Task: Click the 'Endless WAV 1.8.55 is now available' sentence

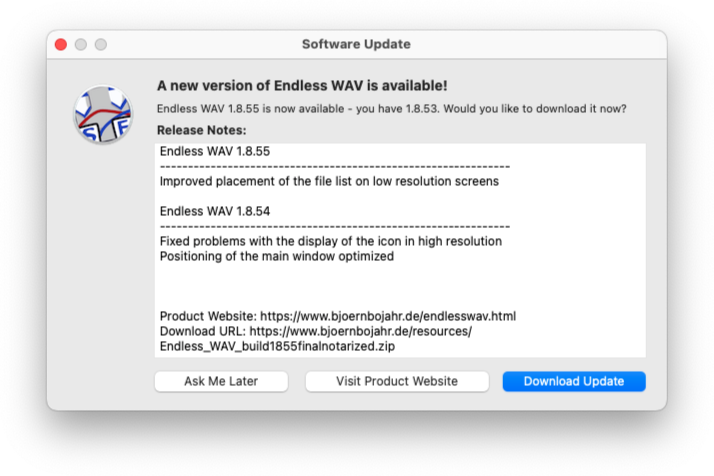Action: (392, 109)
